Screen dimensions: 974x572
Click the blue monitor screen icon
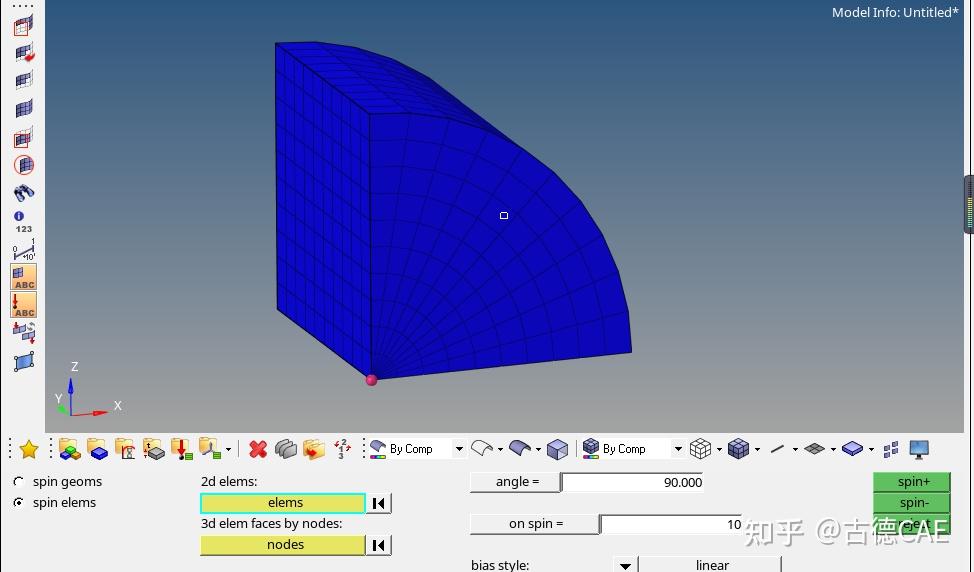(x=919, y=449)
